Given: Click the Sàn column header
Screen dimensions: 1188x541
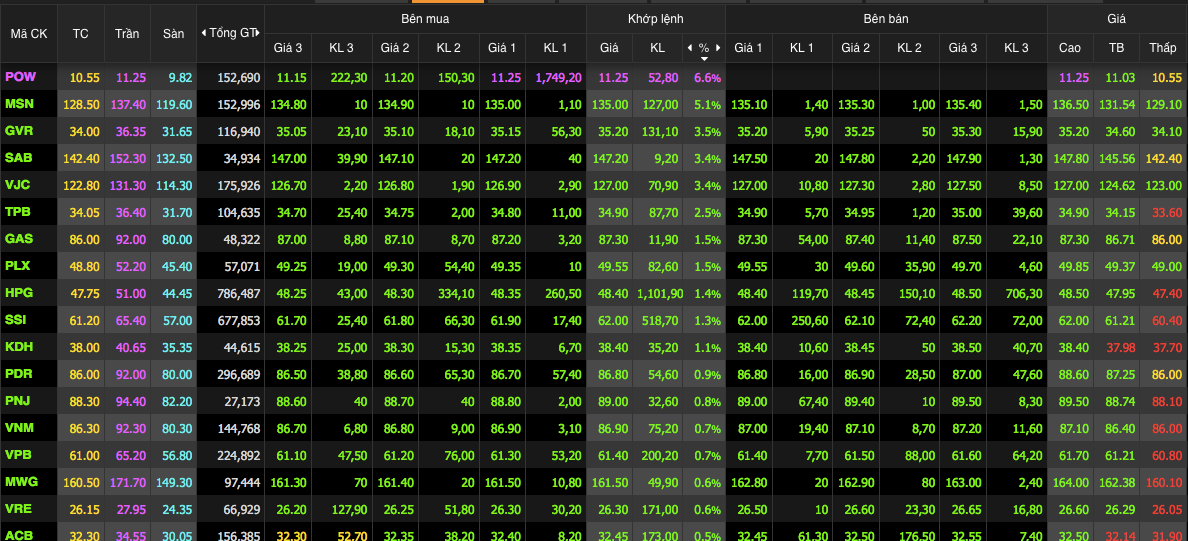Looking at the screenshot, I should point(173,33).
